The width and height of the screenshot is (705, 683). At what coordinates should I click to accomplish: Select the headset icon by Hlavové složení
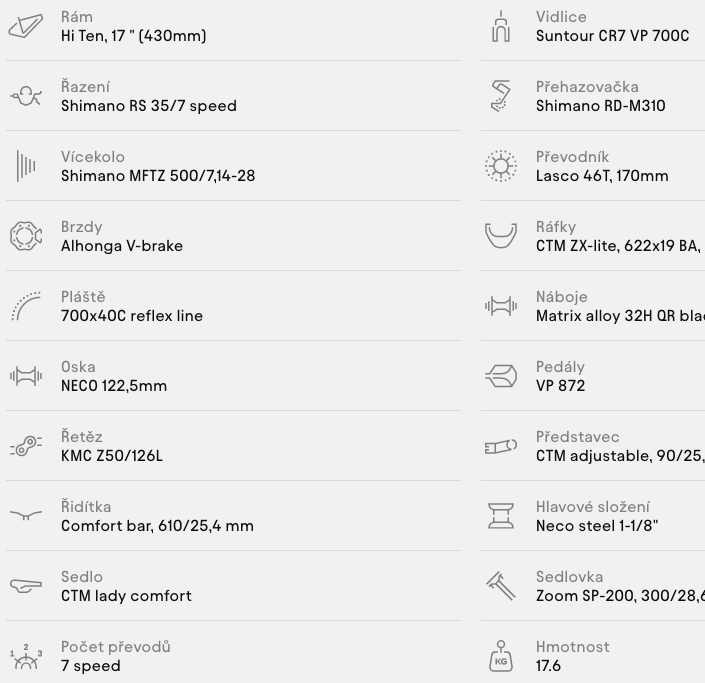501,516
